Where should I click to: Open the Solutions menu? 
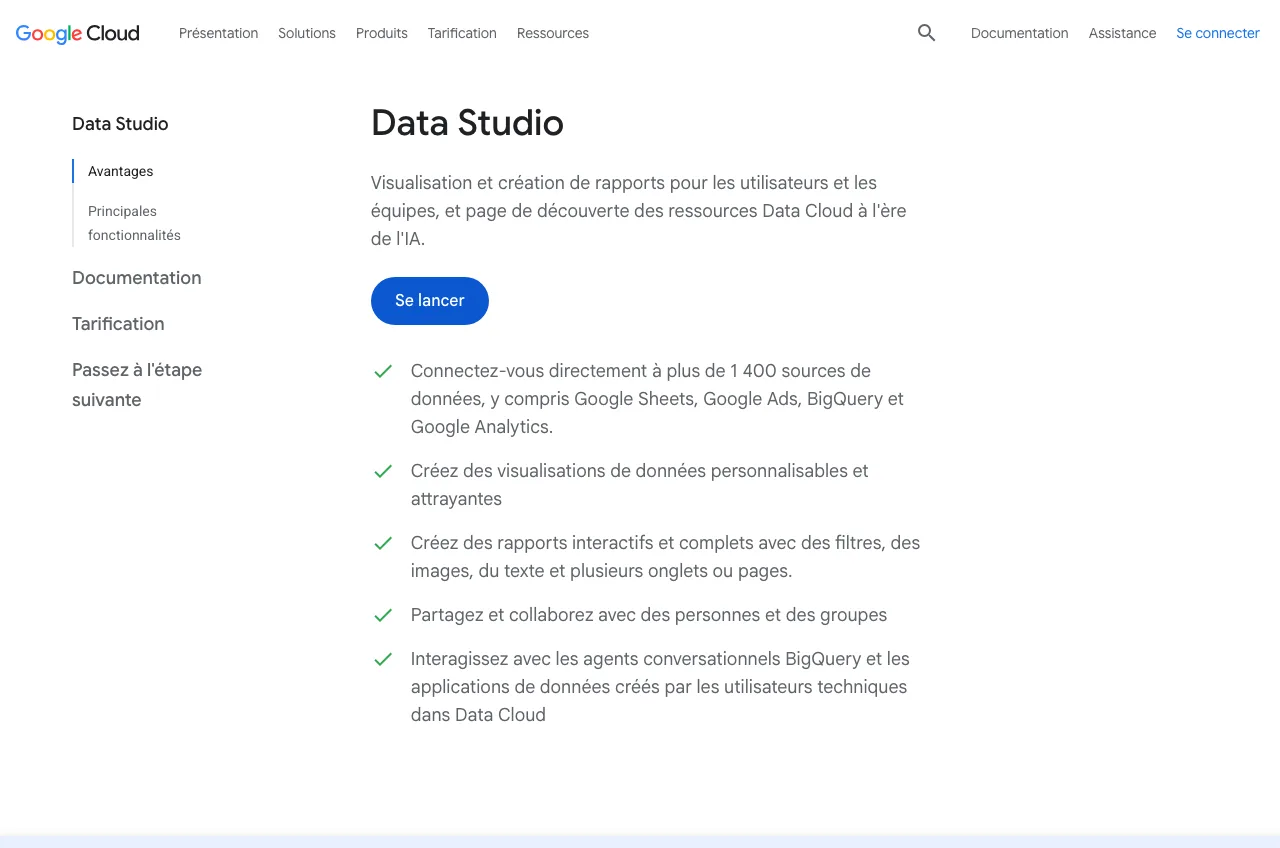click(x=307, y=33)
